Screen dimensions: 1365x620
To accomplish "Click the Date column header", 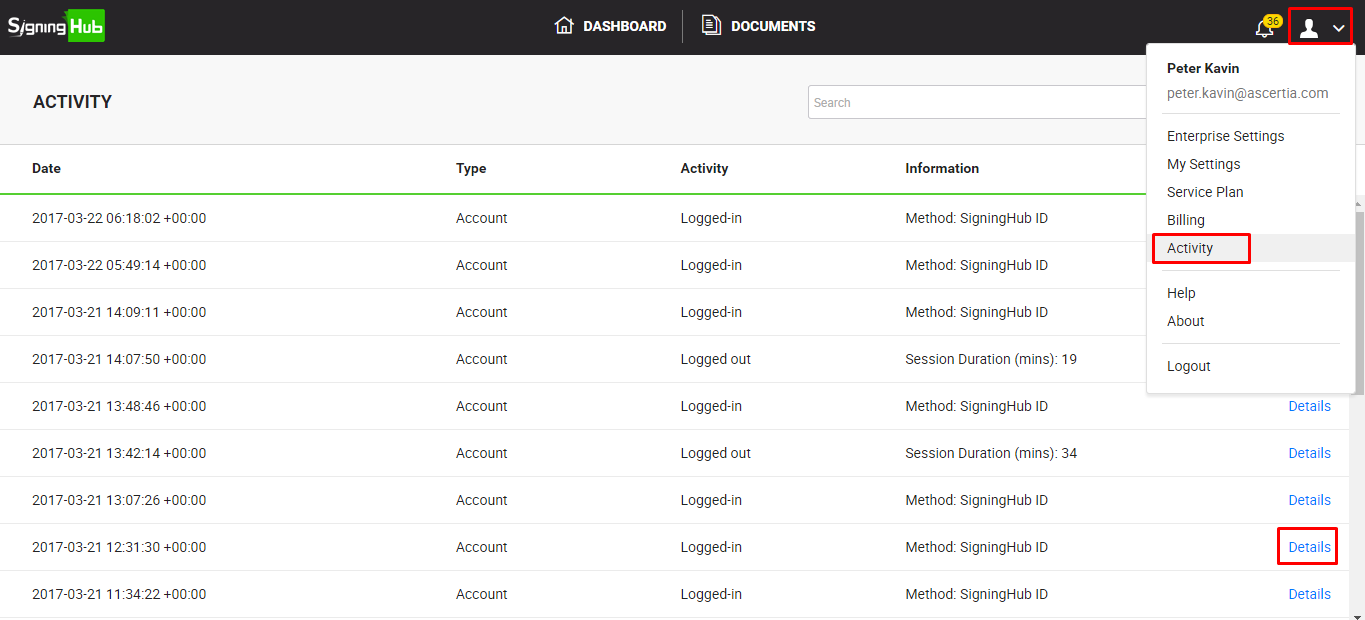I will tap(46, 168).
